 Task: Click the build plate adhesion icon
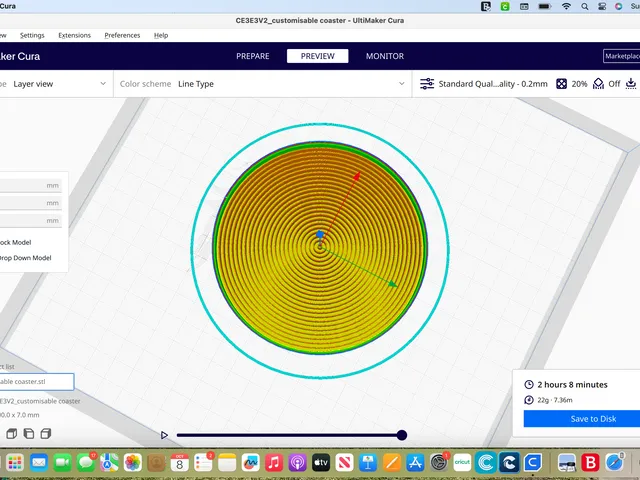[631, 84]
